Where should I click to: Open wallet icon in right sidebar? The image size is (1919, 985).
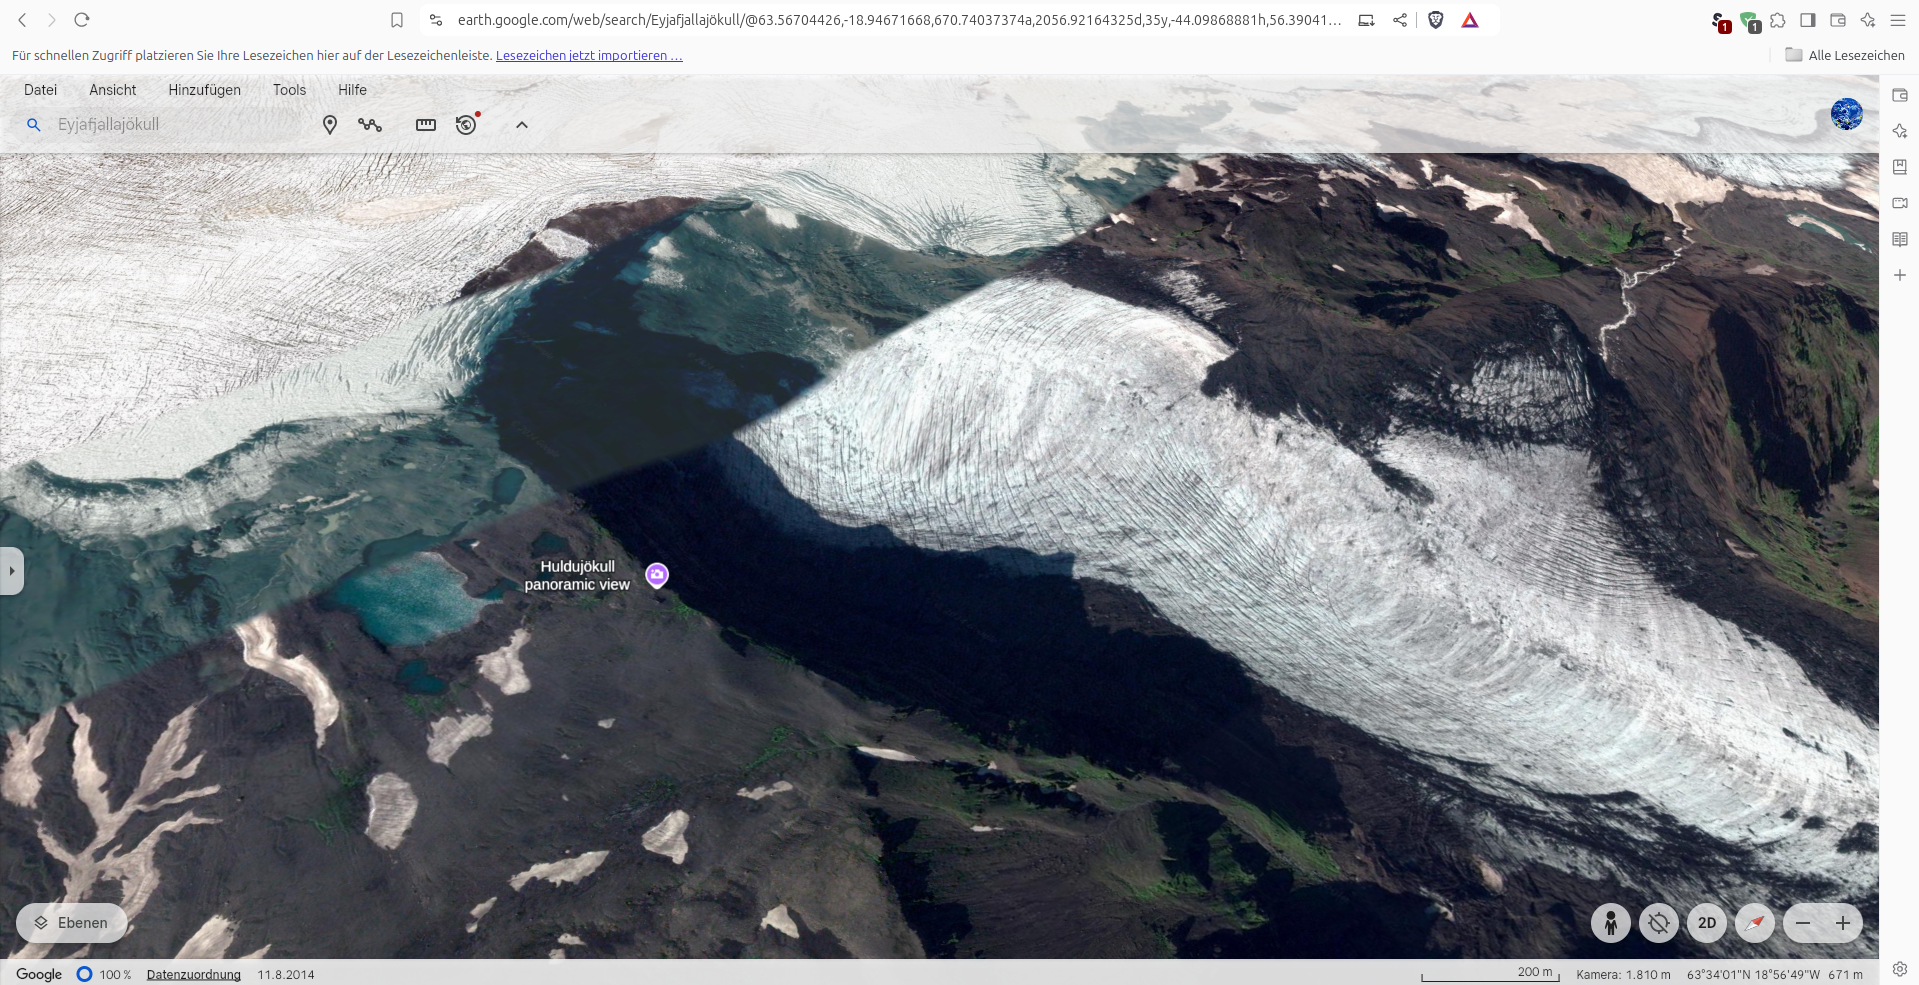point(1900,95)
